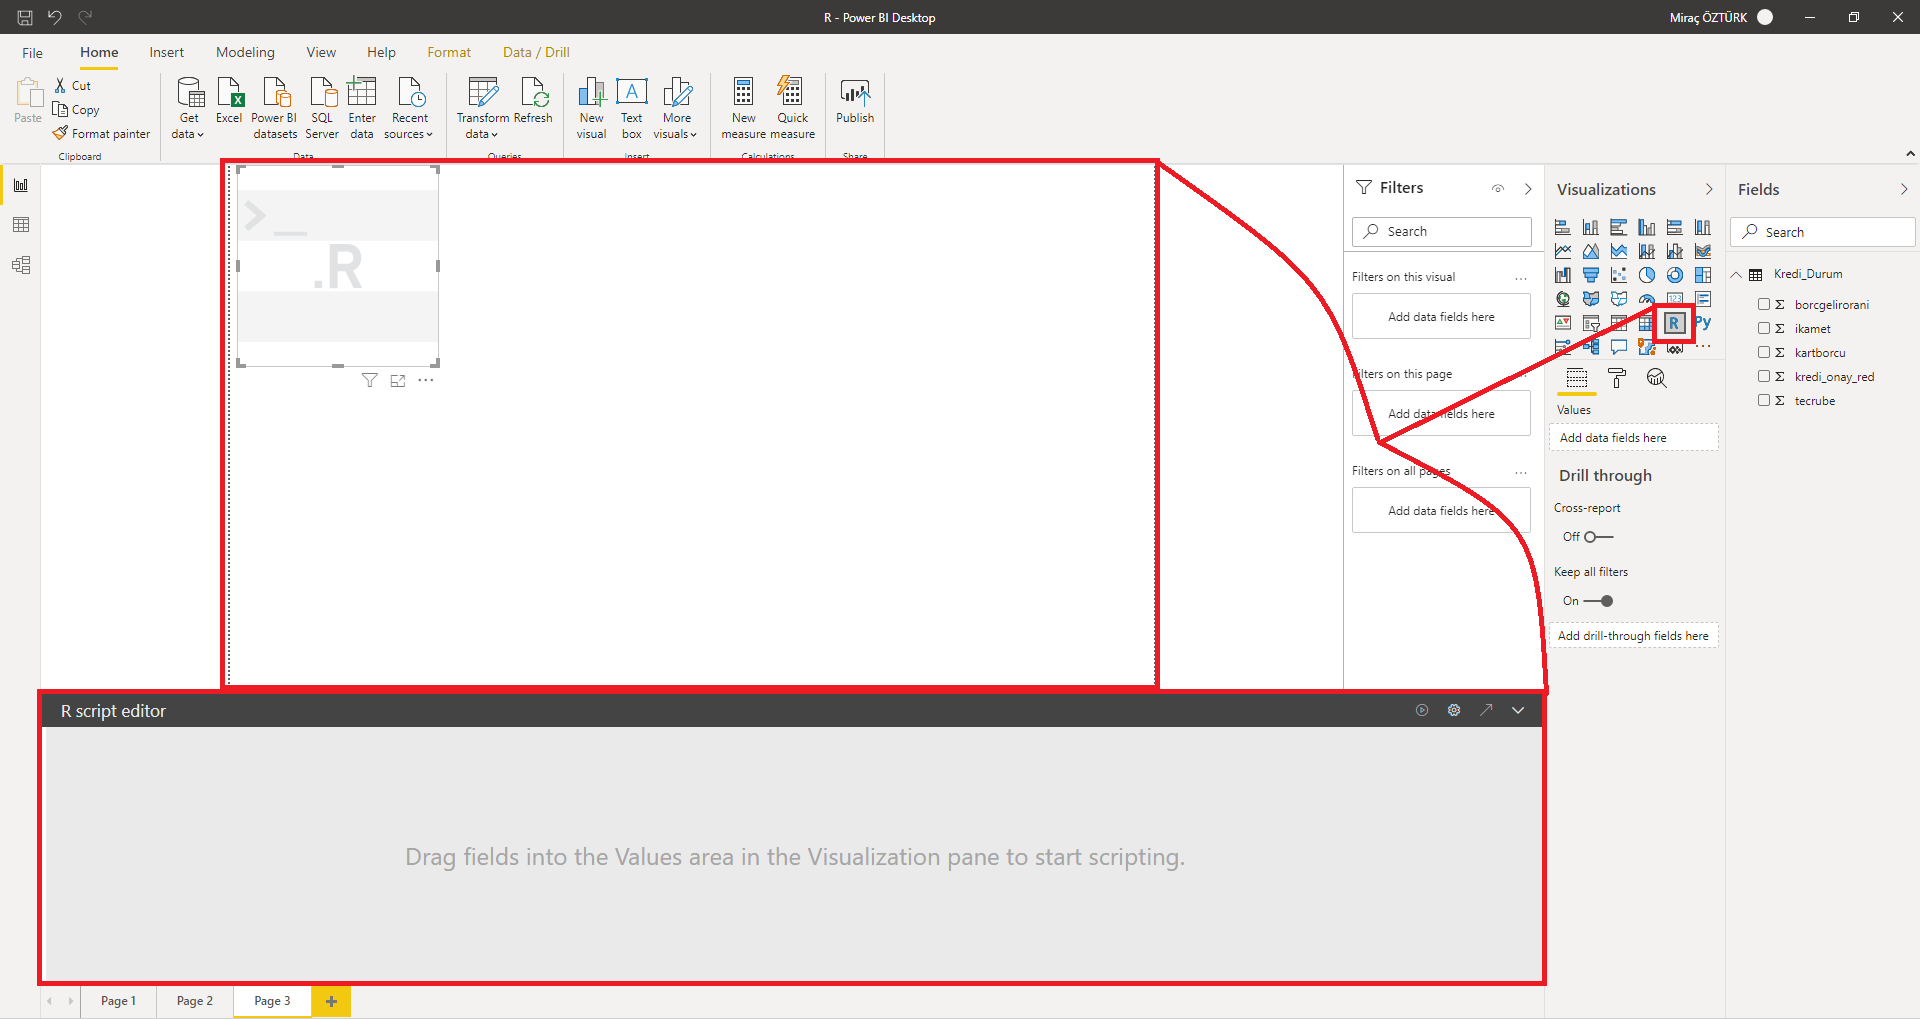The width and height of the screenshot is (1920, 1019).
Task: Toggle Cross-report drill through switch
Action: [1597, 537]
